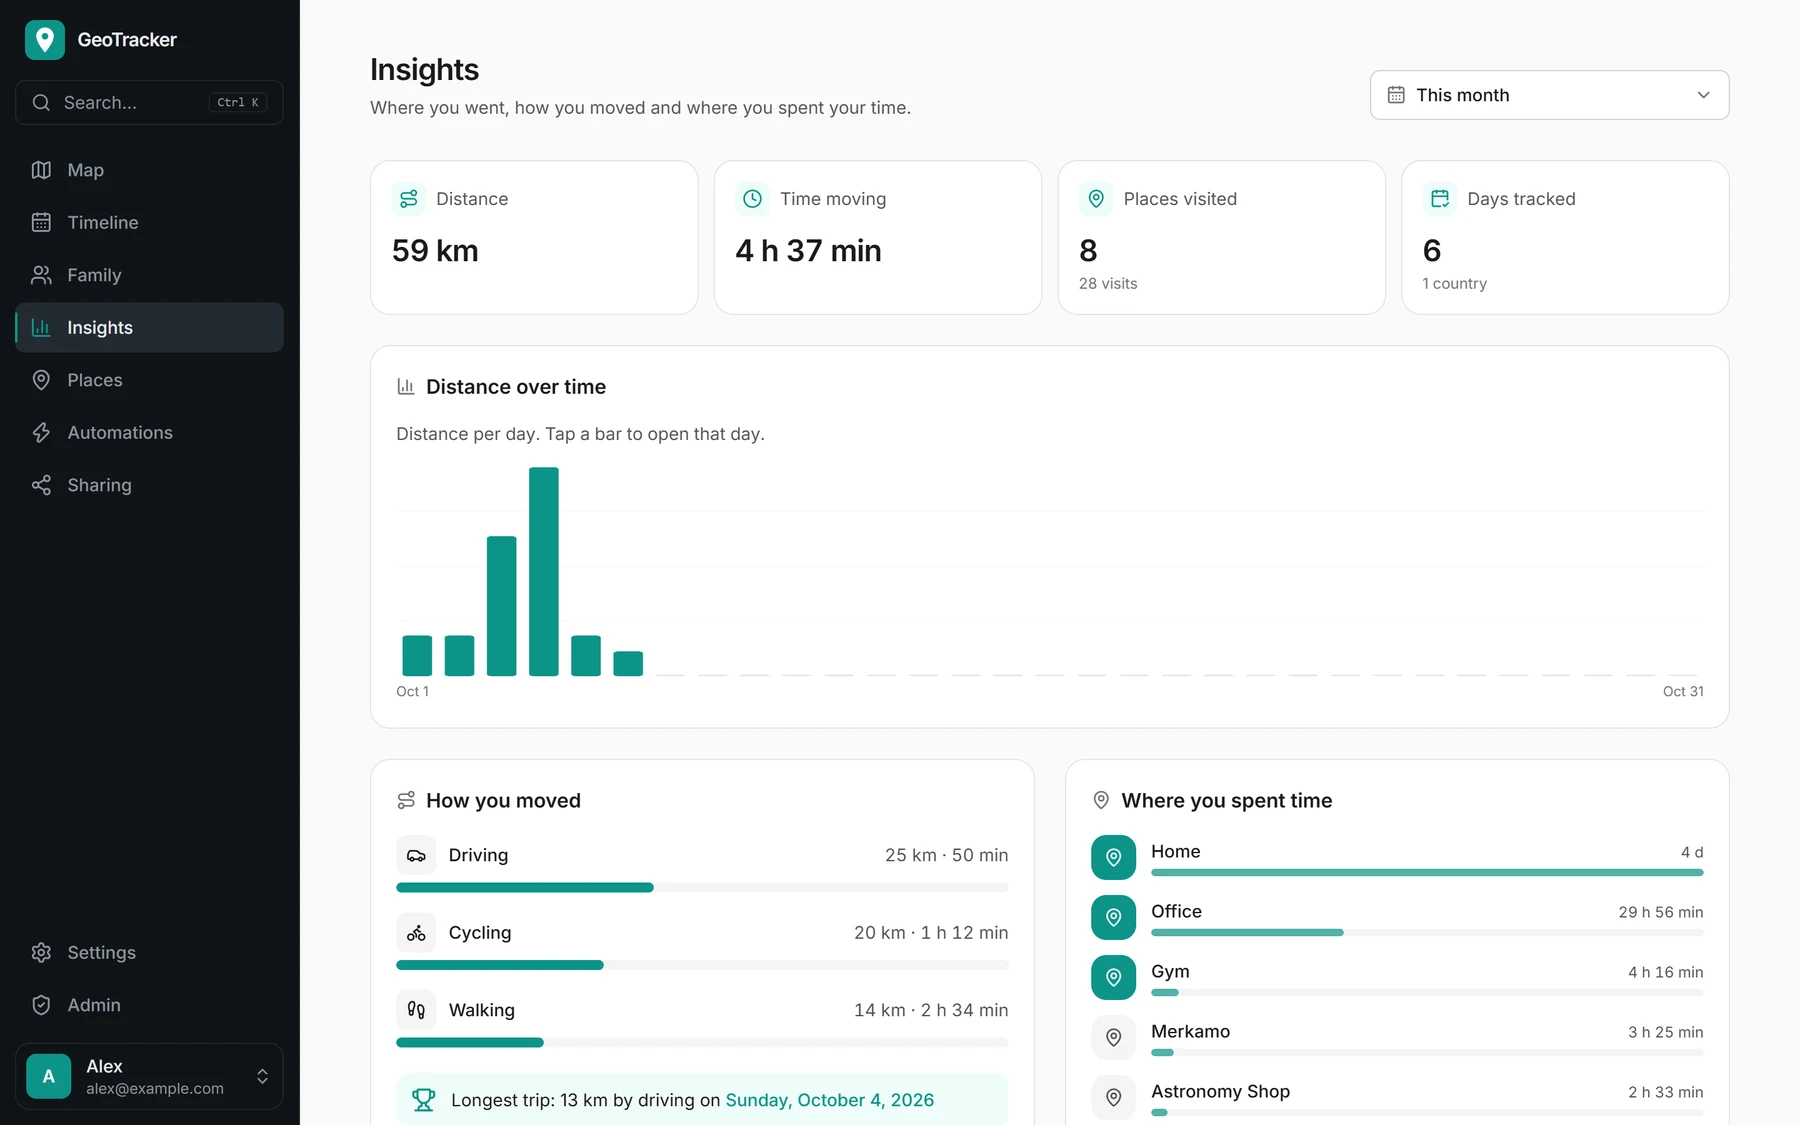The height and width of the screenshot is (1125, 1800).
Task: Click the first bar at Oct 1
Action: pyautogui.click(x=417, y=655)
